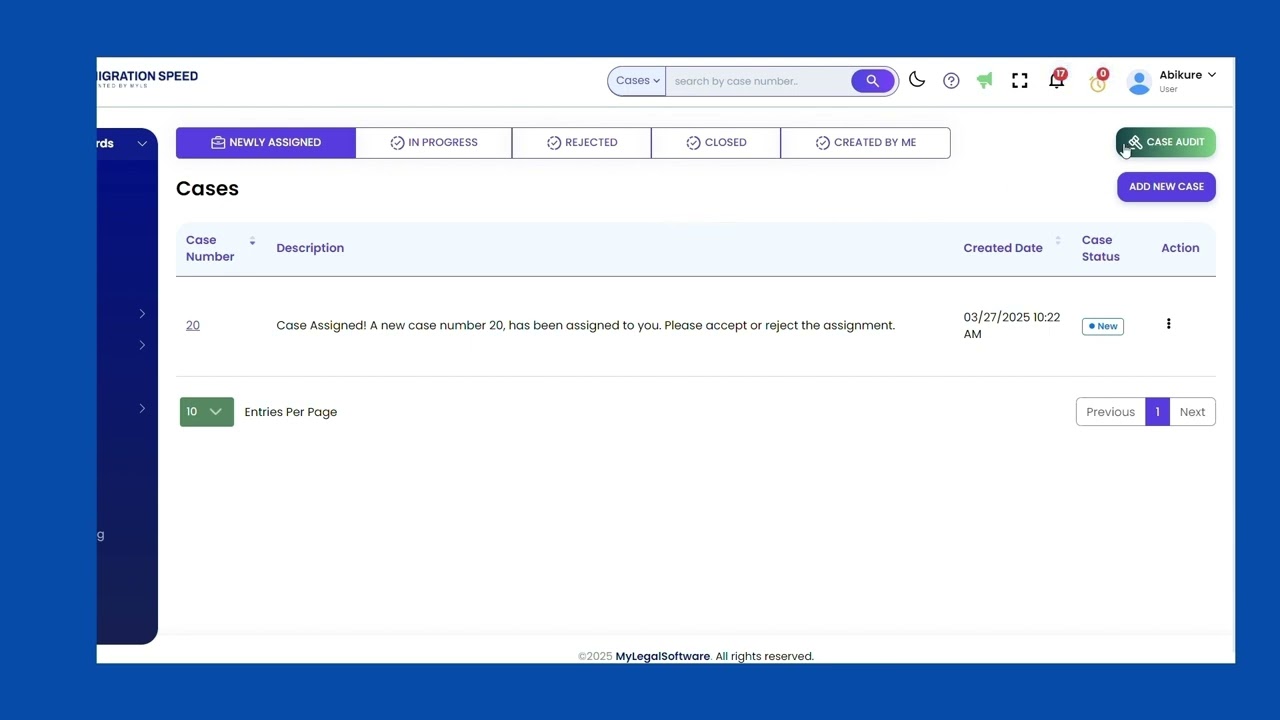This screenshot has width=1280, height=720.
Task: Expand the second sidebar arrow item
Action: click(x=142, y=345)
